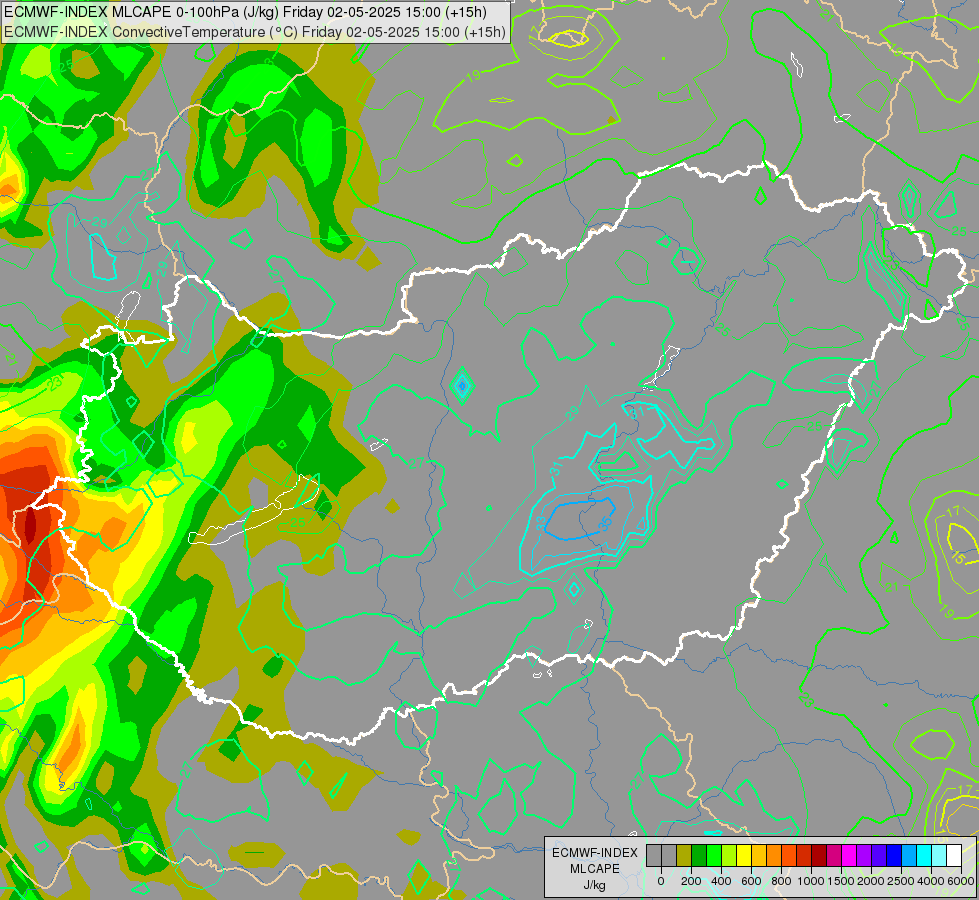Click the legend value 2500
Screen dimensions: 979x900
(x=901, y=881)
